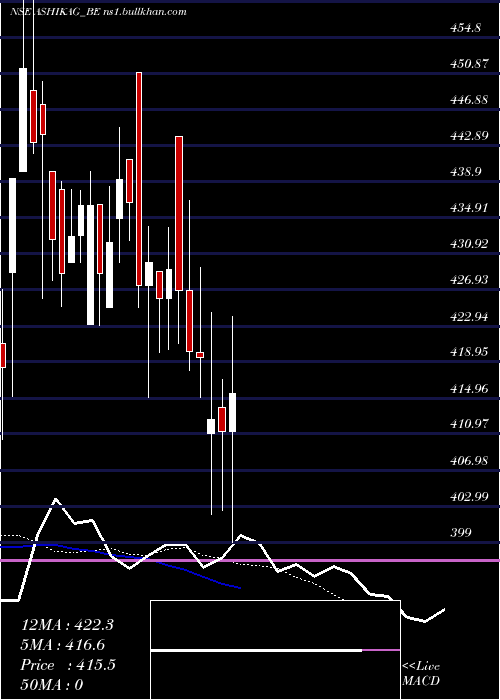
Task: Click the 446.88 price axis label
Action: (x=468, y=100)
